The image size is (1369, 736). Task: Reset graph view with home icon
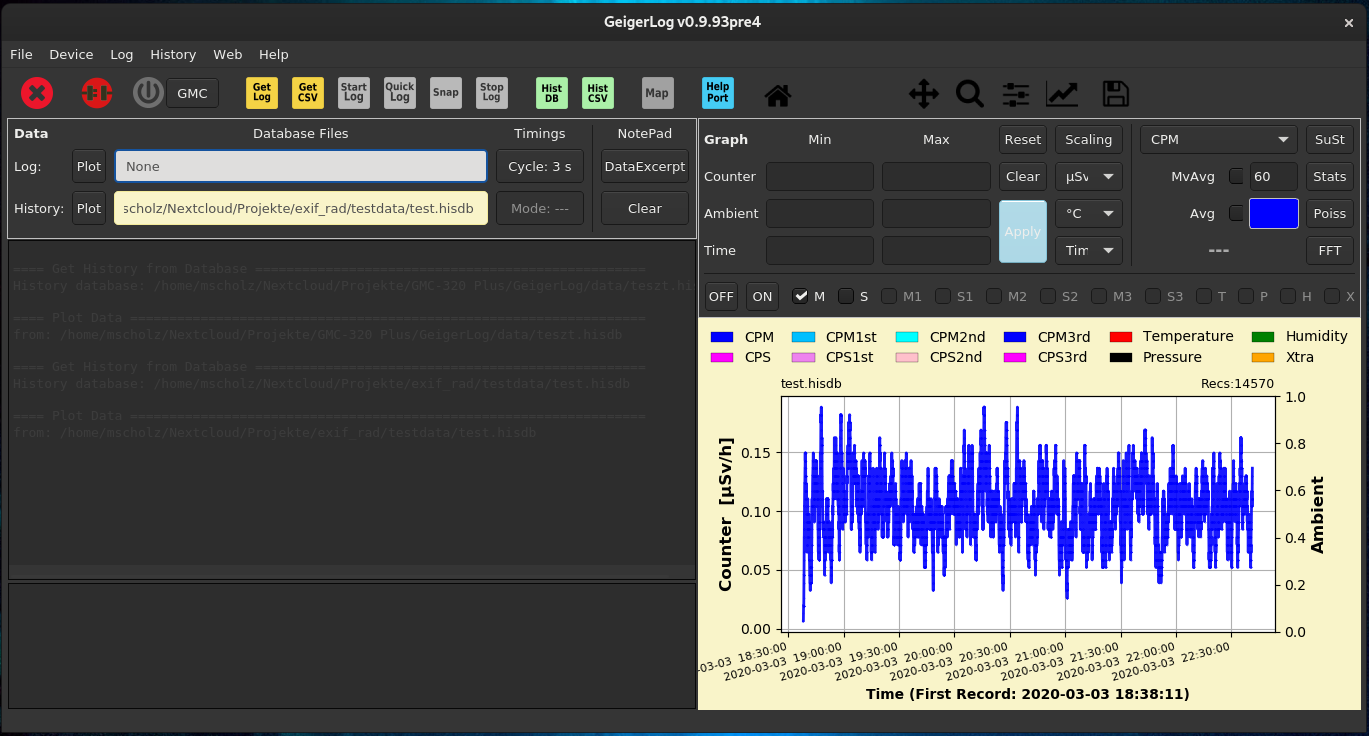778,95
